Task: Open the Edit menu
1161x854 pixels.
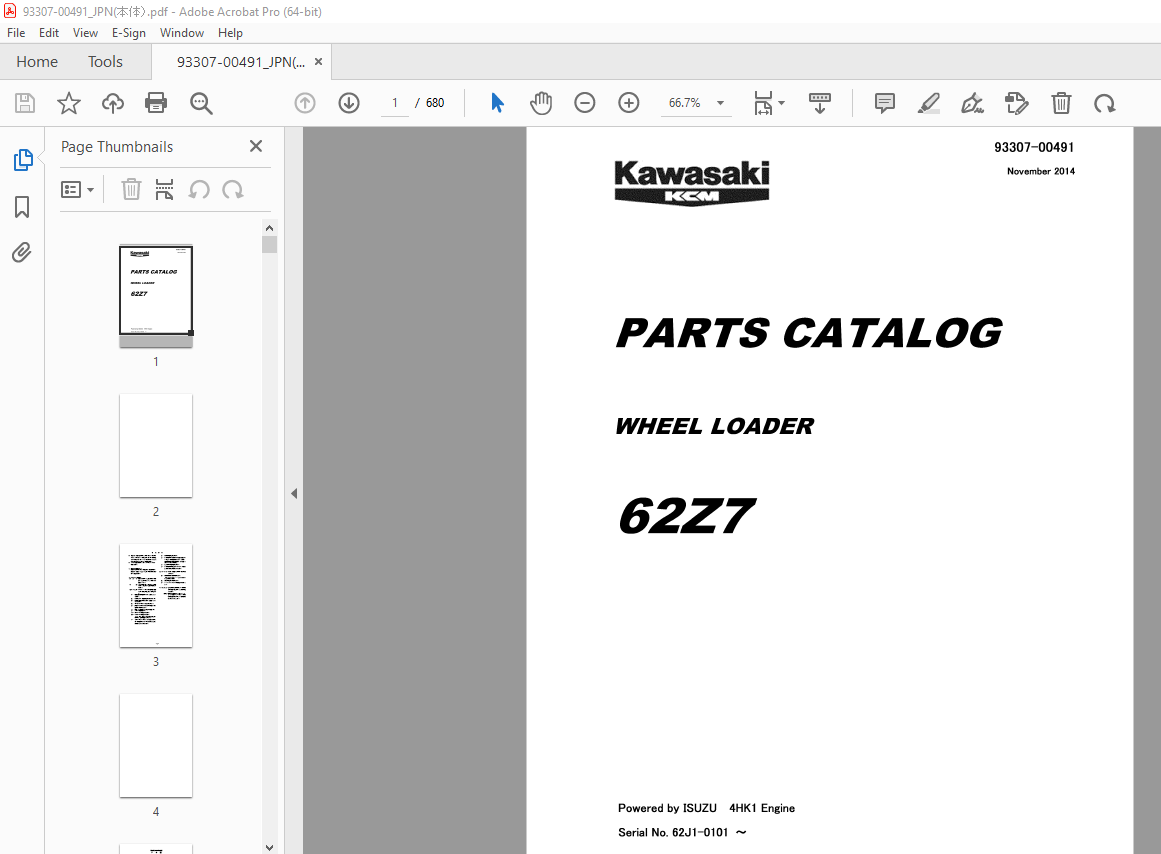Action: [x=49, y=33]
